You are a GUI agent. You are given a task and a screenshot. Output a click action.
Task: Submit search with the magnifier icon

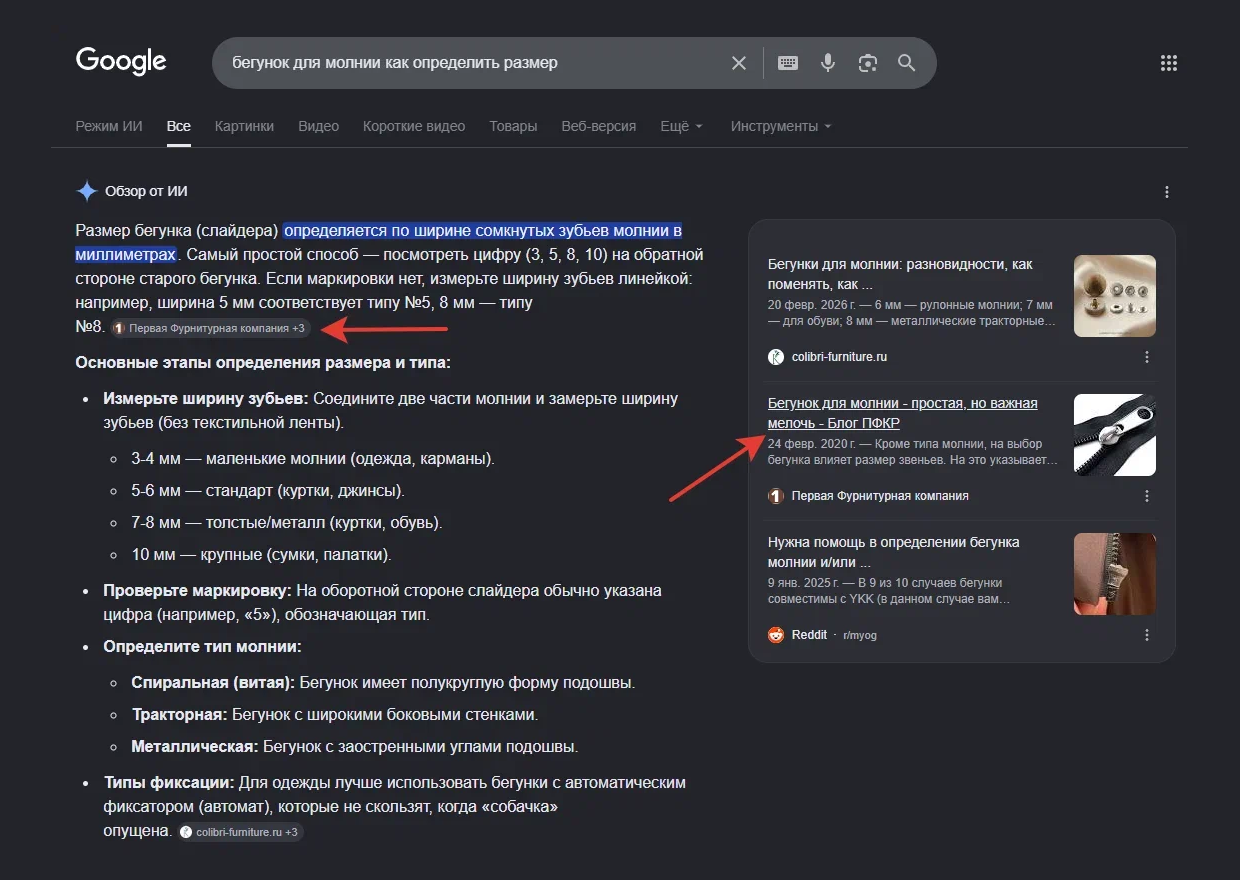click(907, 63)
